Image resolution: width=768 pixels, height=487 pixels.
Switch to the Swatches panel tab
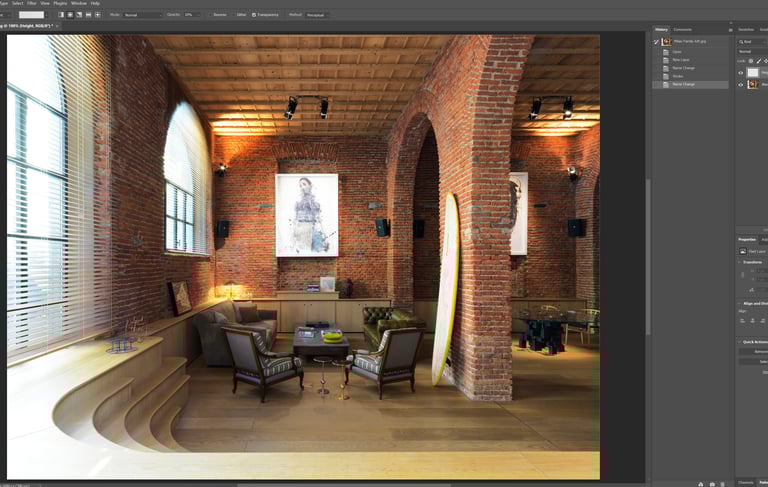click(x=746, y=30)
